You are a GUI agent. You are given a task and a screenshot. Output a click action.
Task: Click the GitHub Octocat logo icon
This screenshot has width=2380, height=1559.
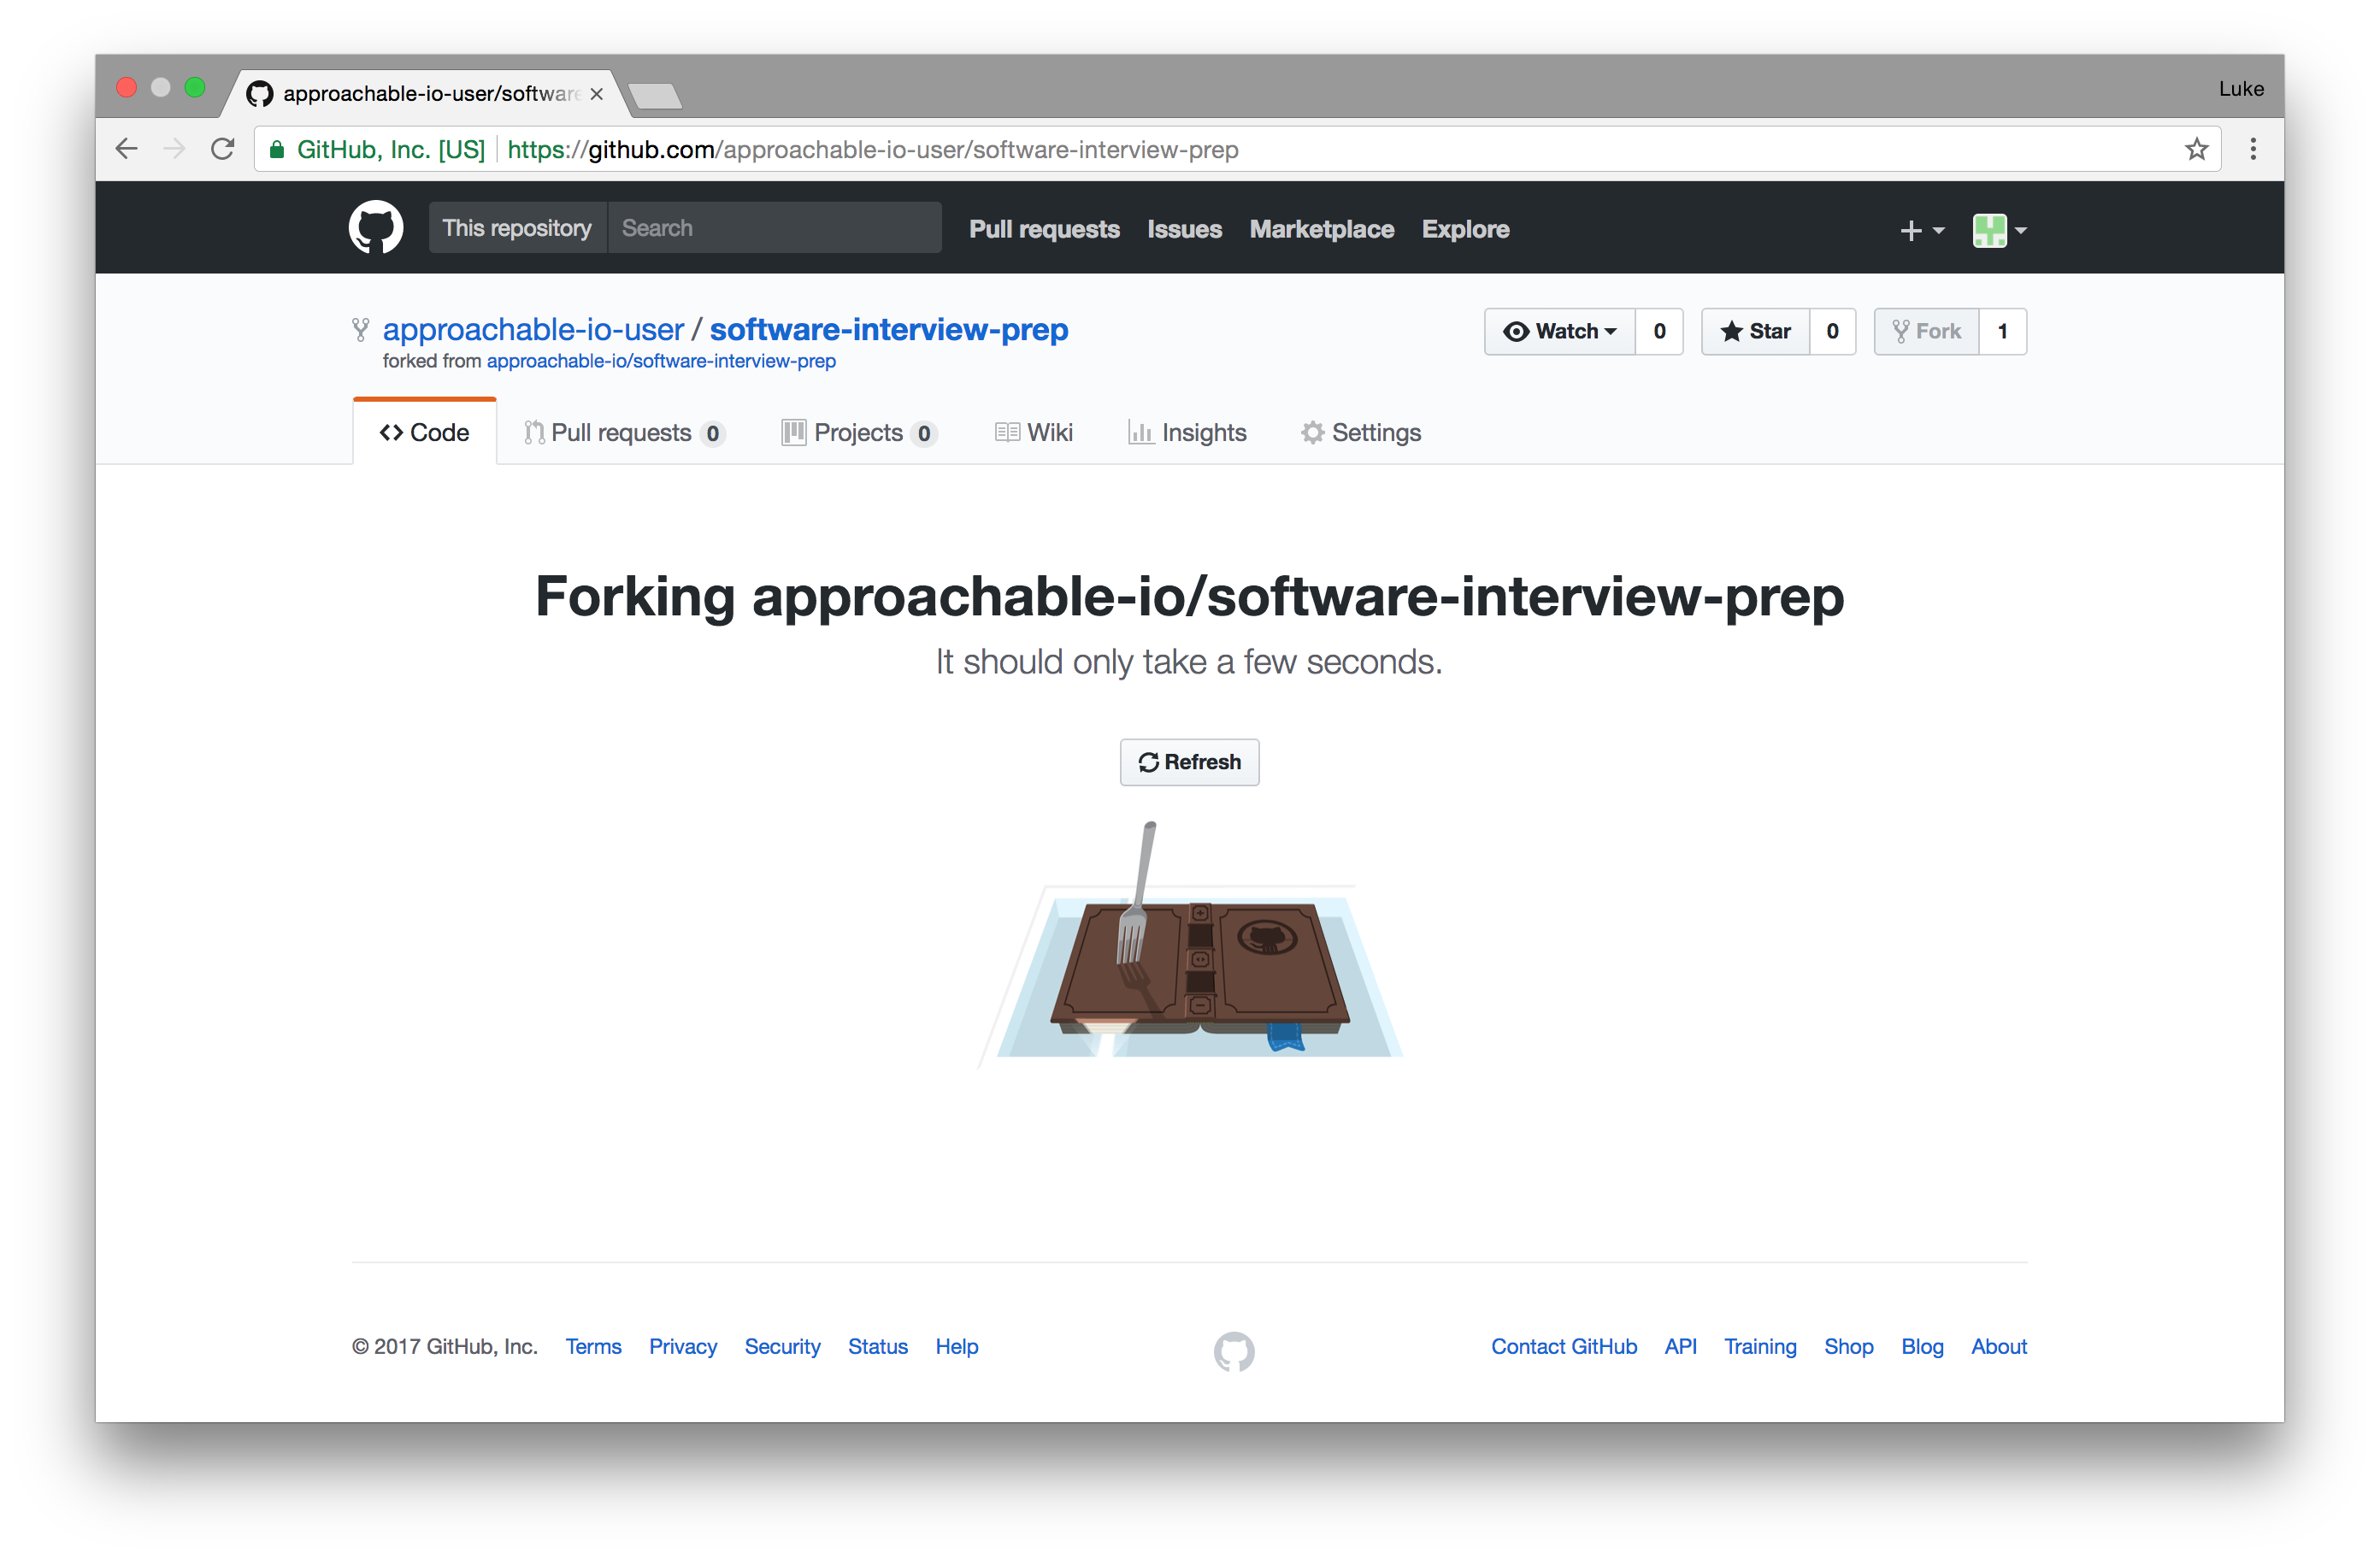point(376,228)
